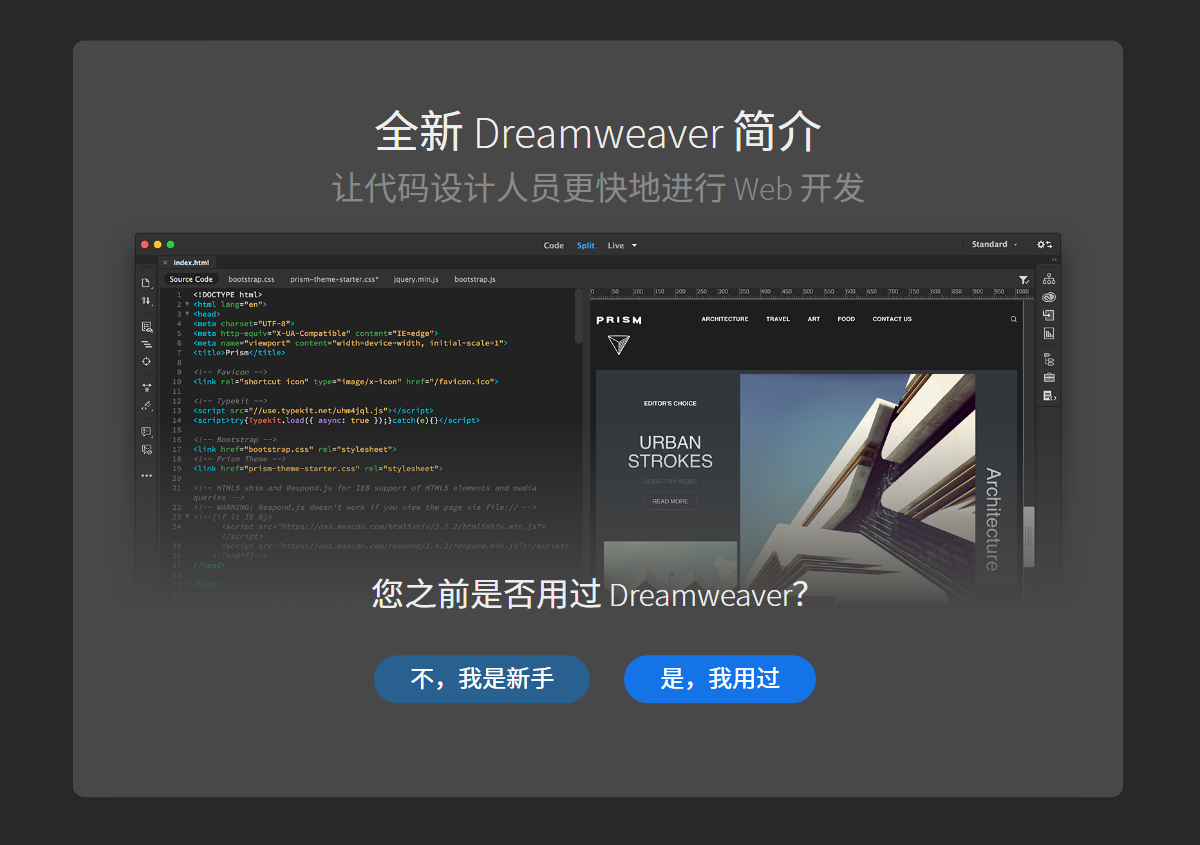Open the code snippets panel icon
Image resolution: width=1200 pixels, height=845 pixels.
click(1049, 396)
